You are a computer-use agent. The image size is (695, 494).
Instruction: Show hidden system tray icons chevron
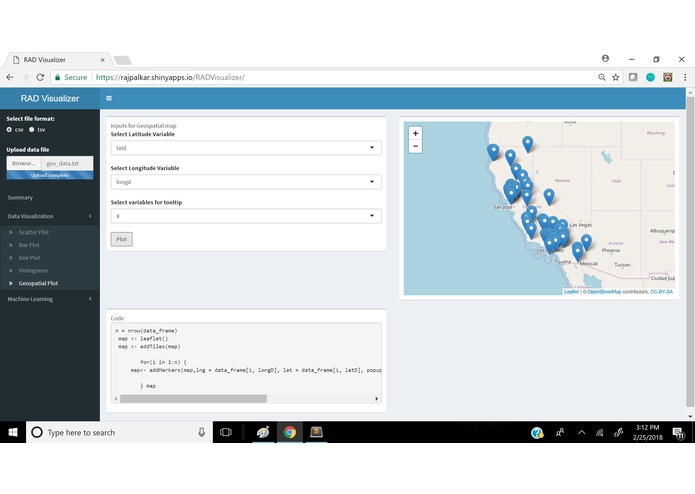pyautogui.click(x=582, y=432)
